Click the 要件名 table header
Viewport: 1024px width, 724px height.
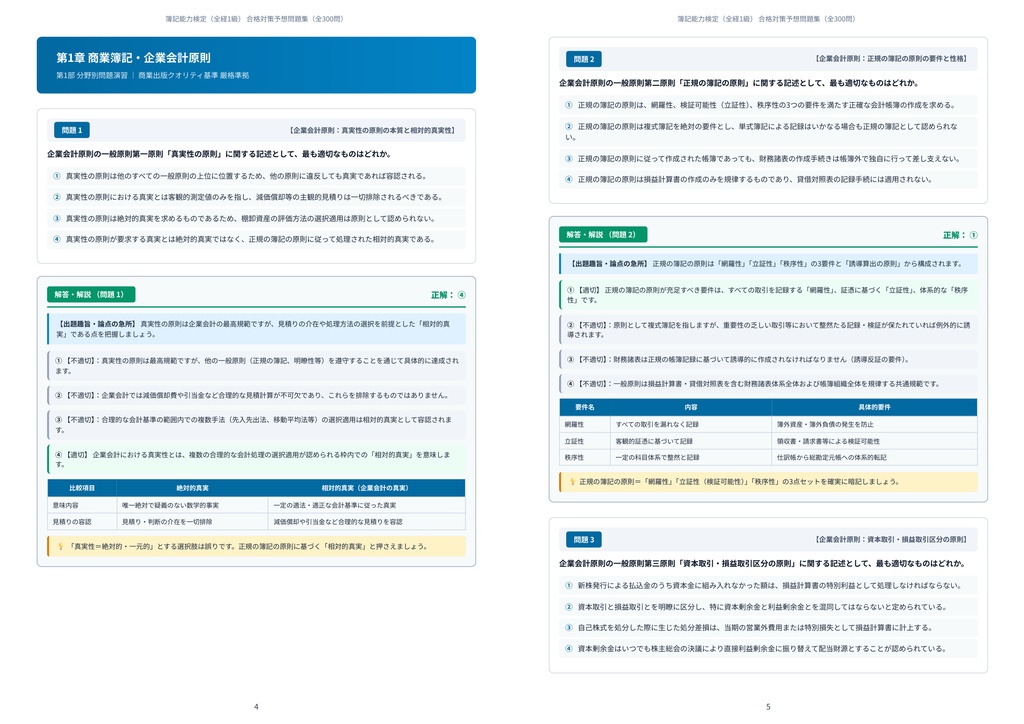click(x=584, y=407)
